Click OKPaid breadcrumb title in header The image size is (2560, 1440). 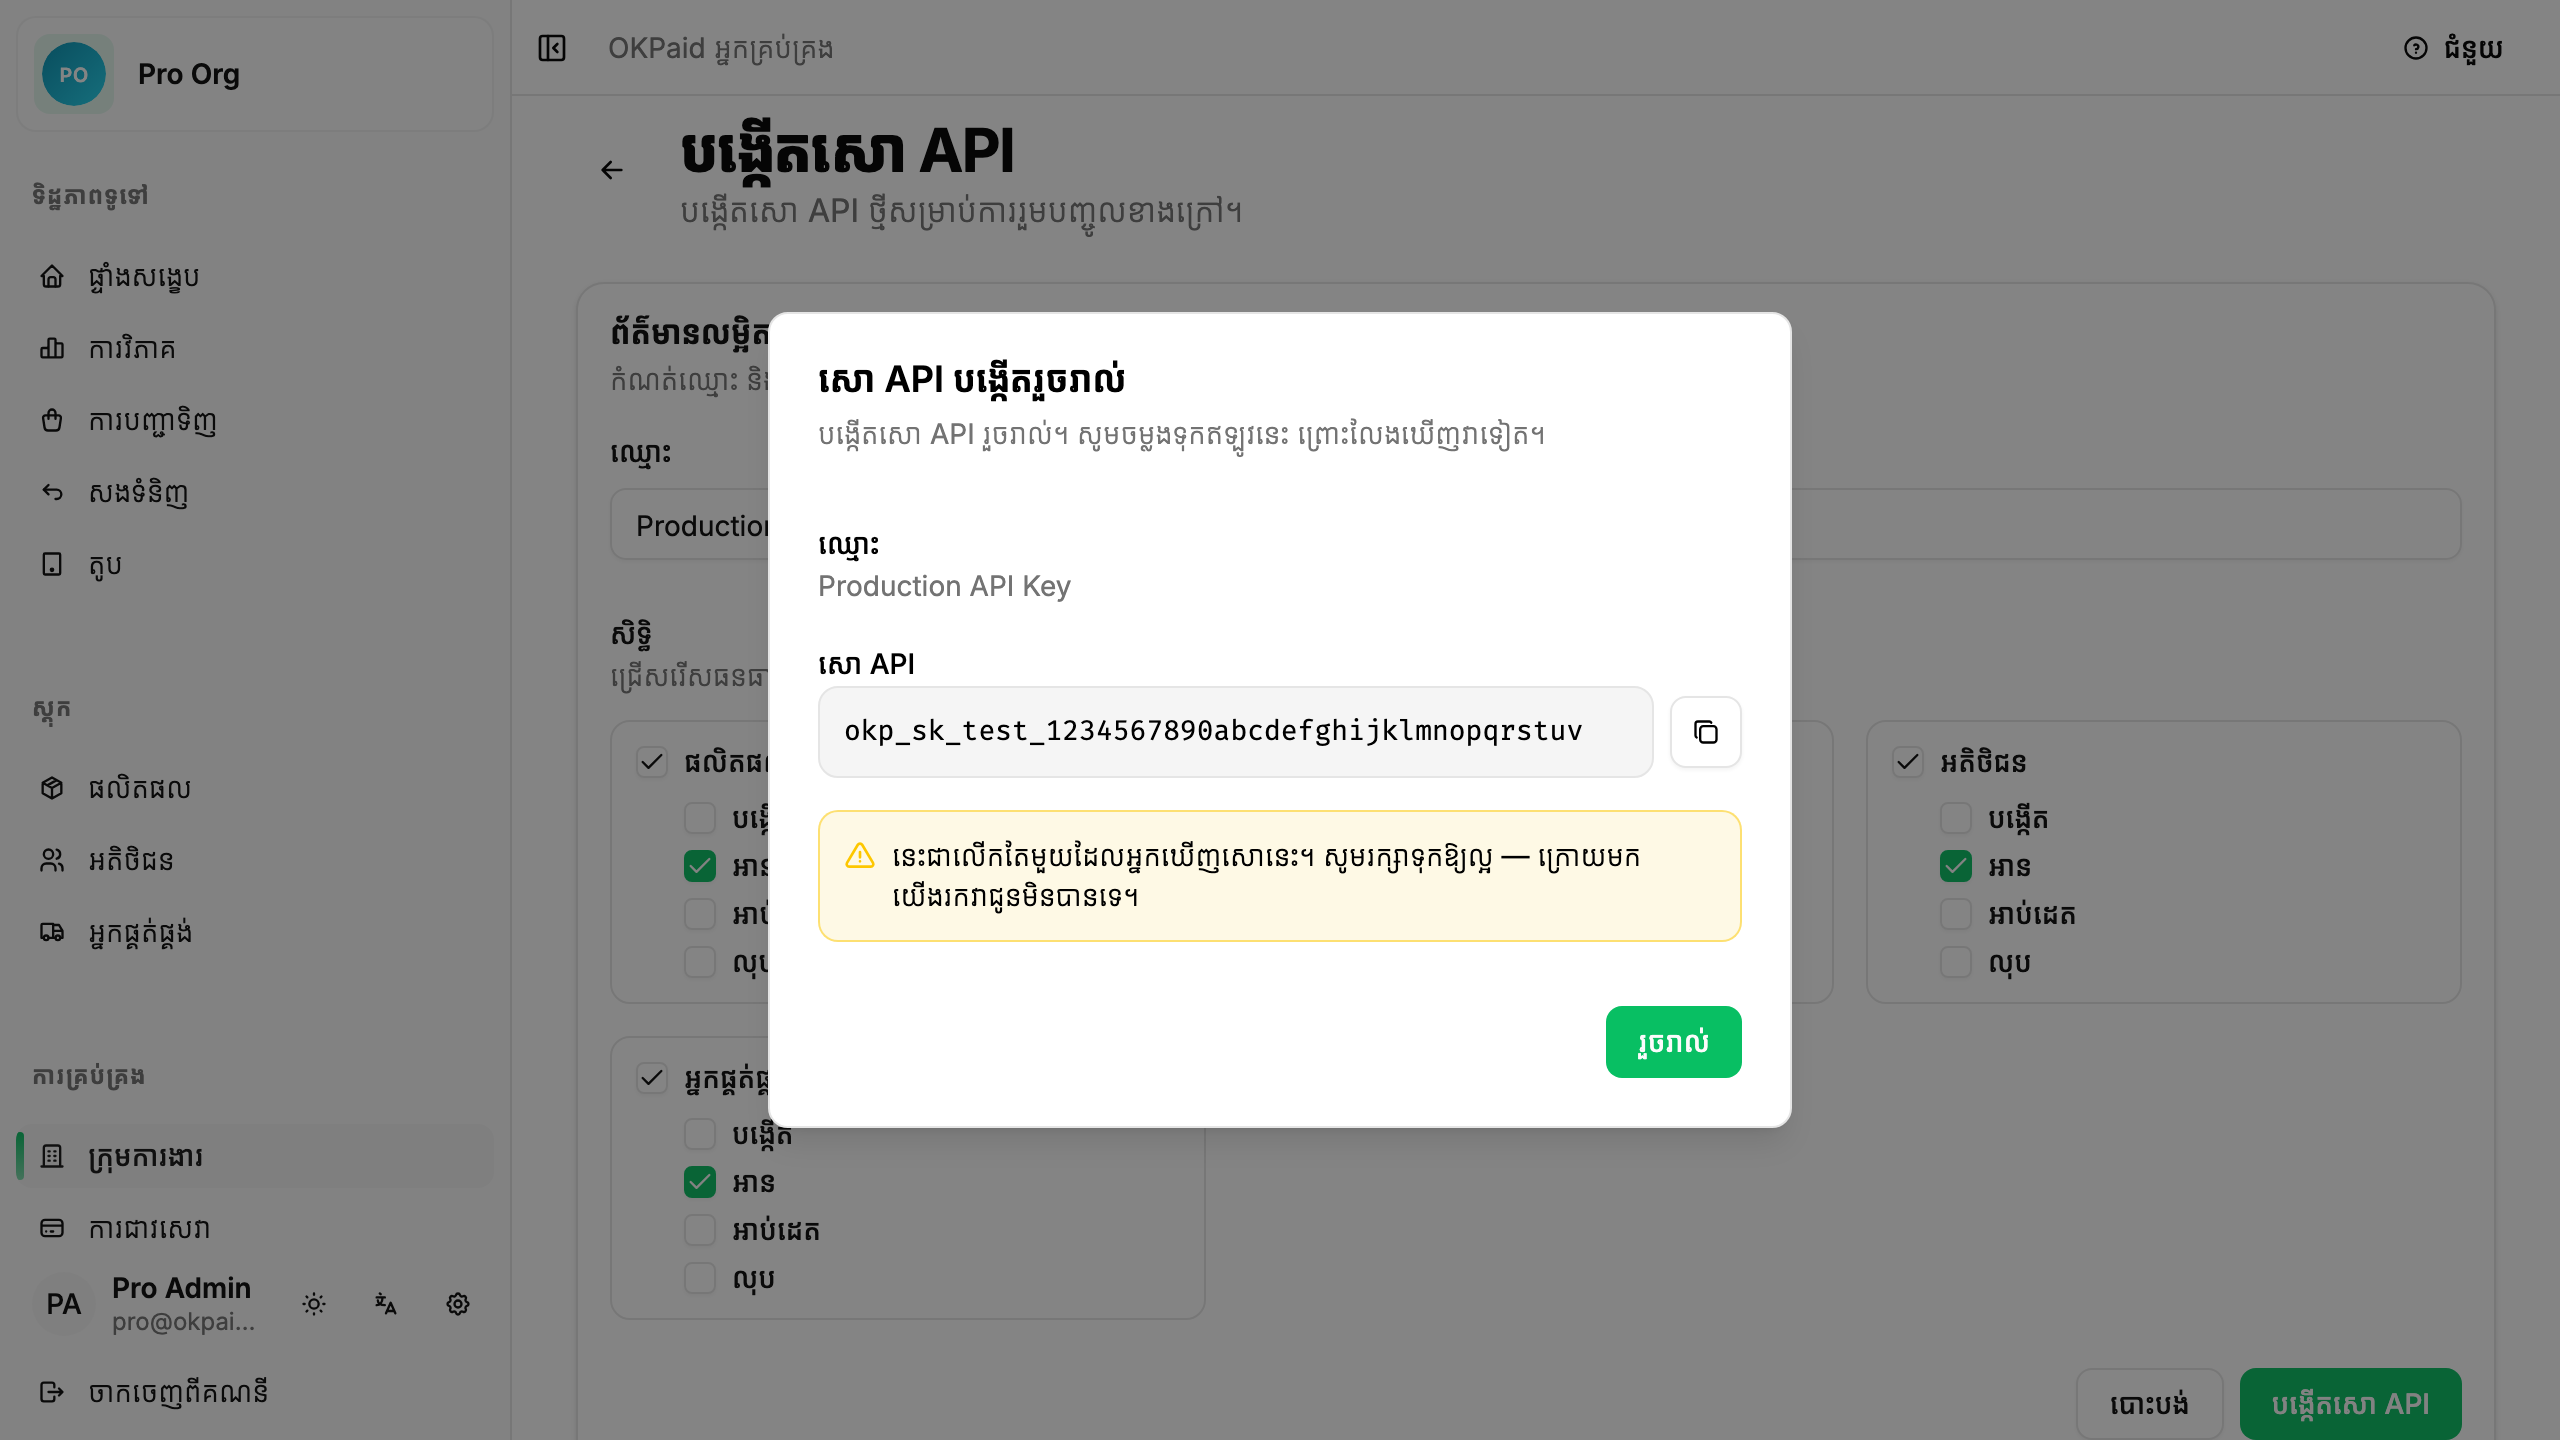pos(720,48)
